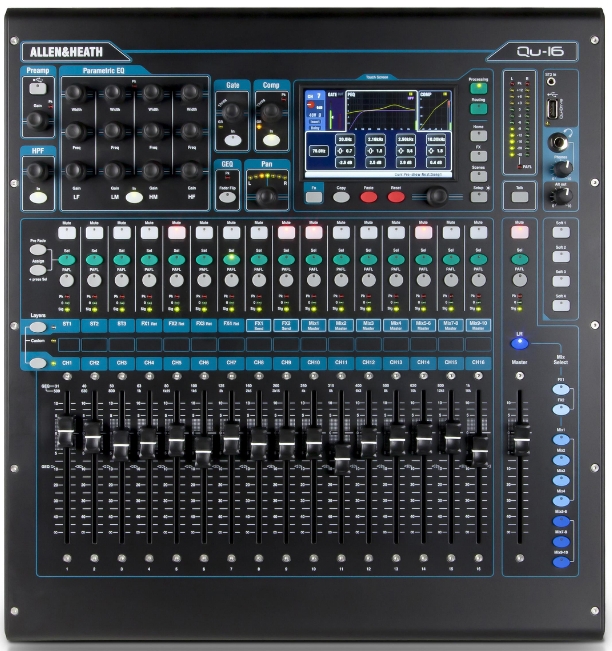Viewport: 612px width, 651px height.
Task: Select channel CH1 with its Sel key
Action: (x=67, y=260)
